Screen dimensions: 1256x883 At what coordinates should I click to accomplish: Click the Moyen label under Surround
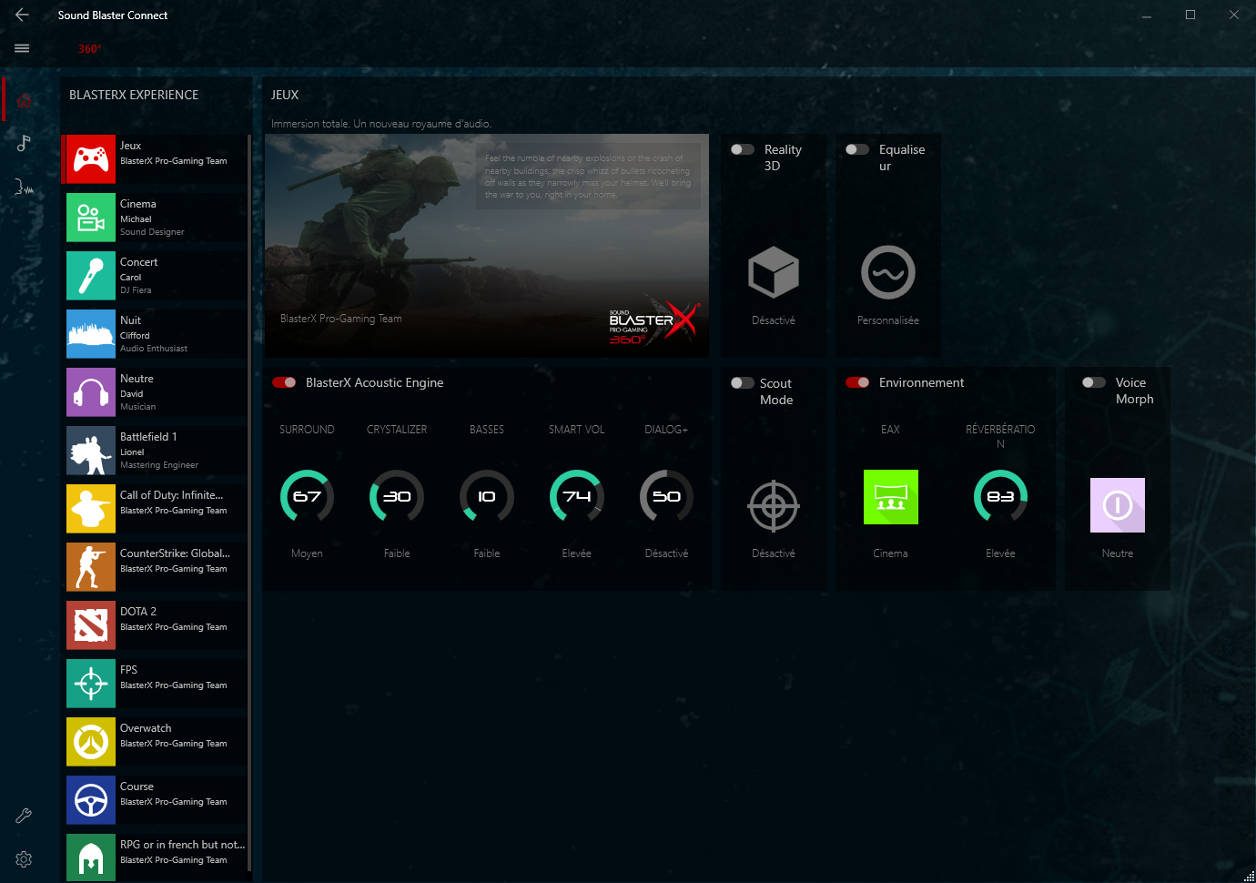pyautogui.click(x=307, y=553)
